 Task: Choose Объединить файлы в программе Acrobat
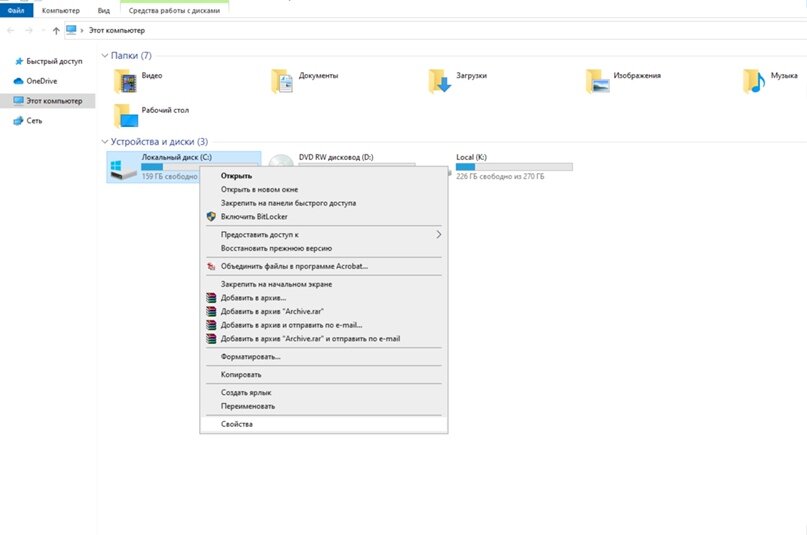click(x=324, y=266)
